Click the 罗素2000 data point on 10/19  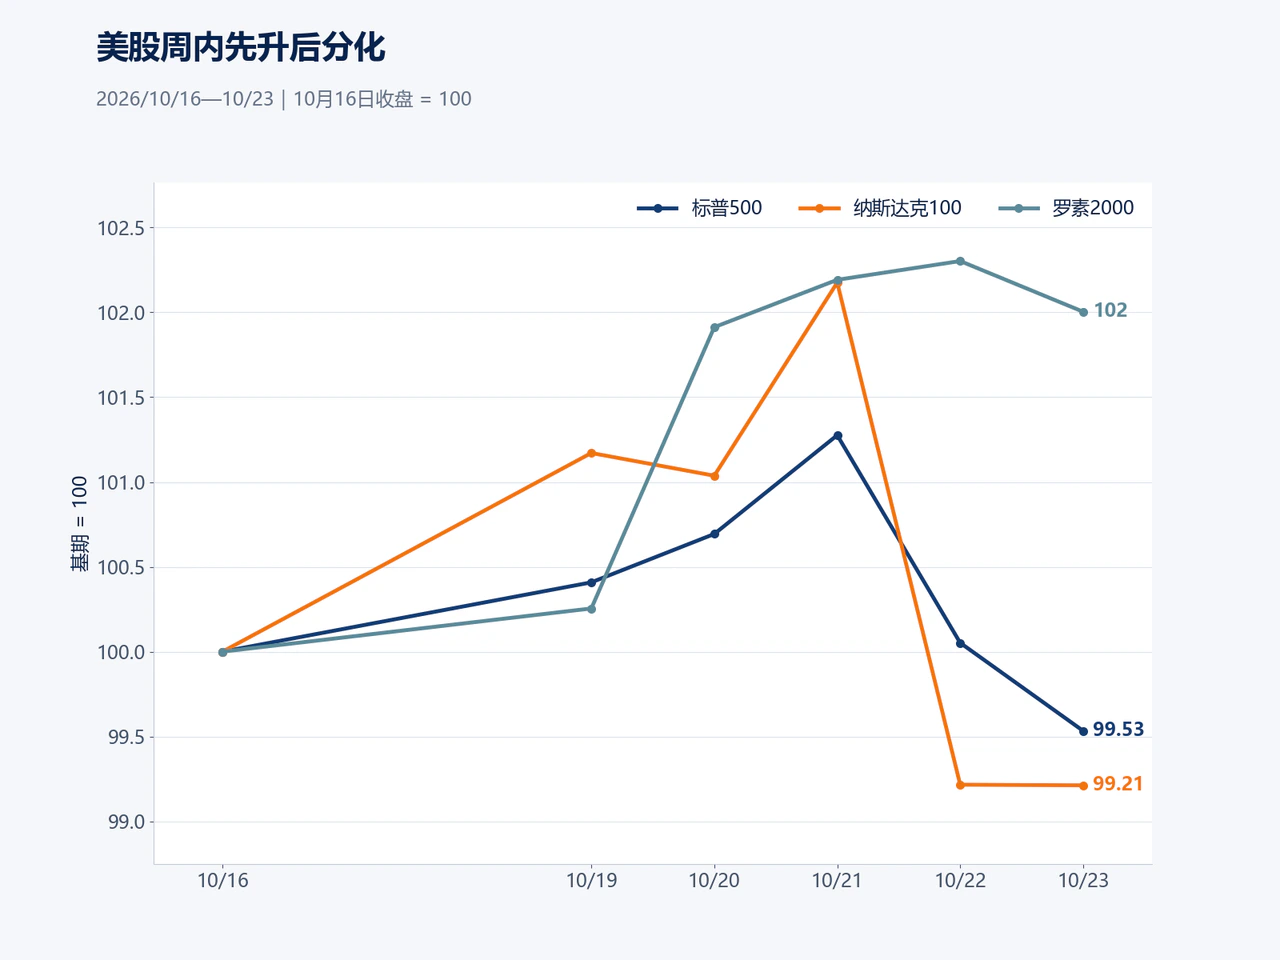tap(591, 609)
